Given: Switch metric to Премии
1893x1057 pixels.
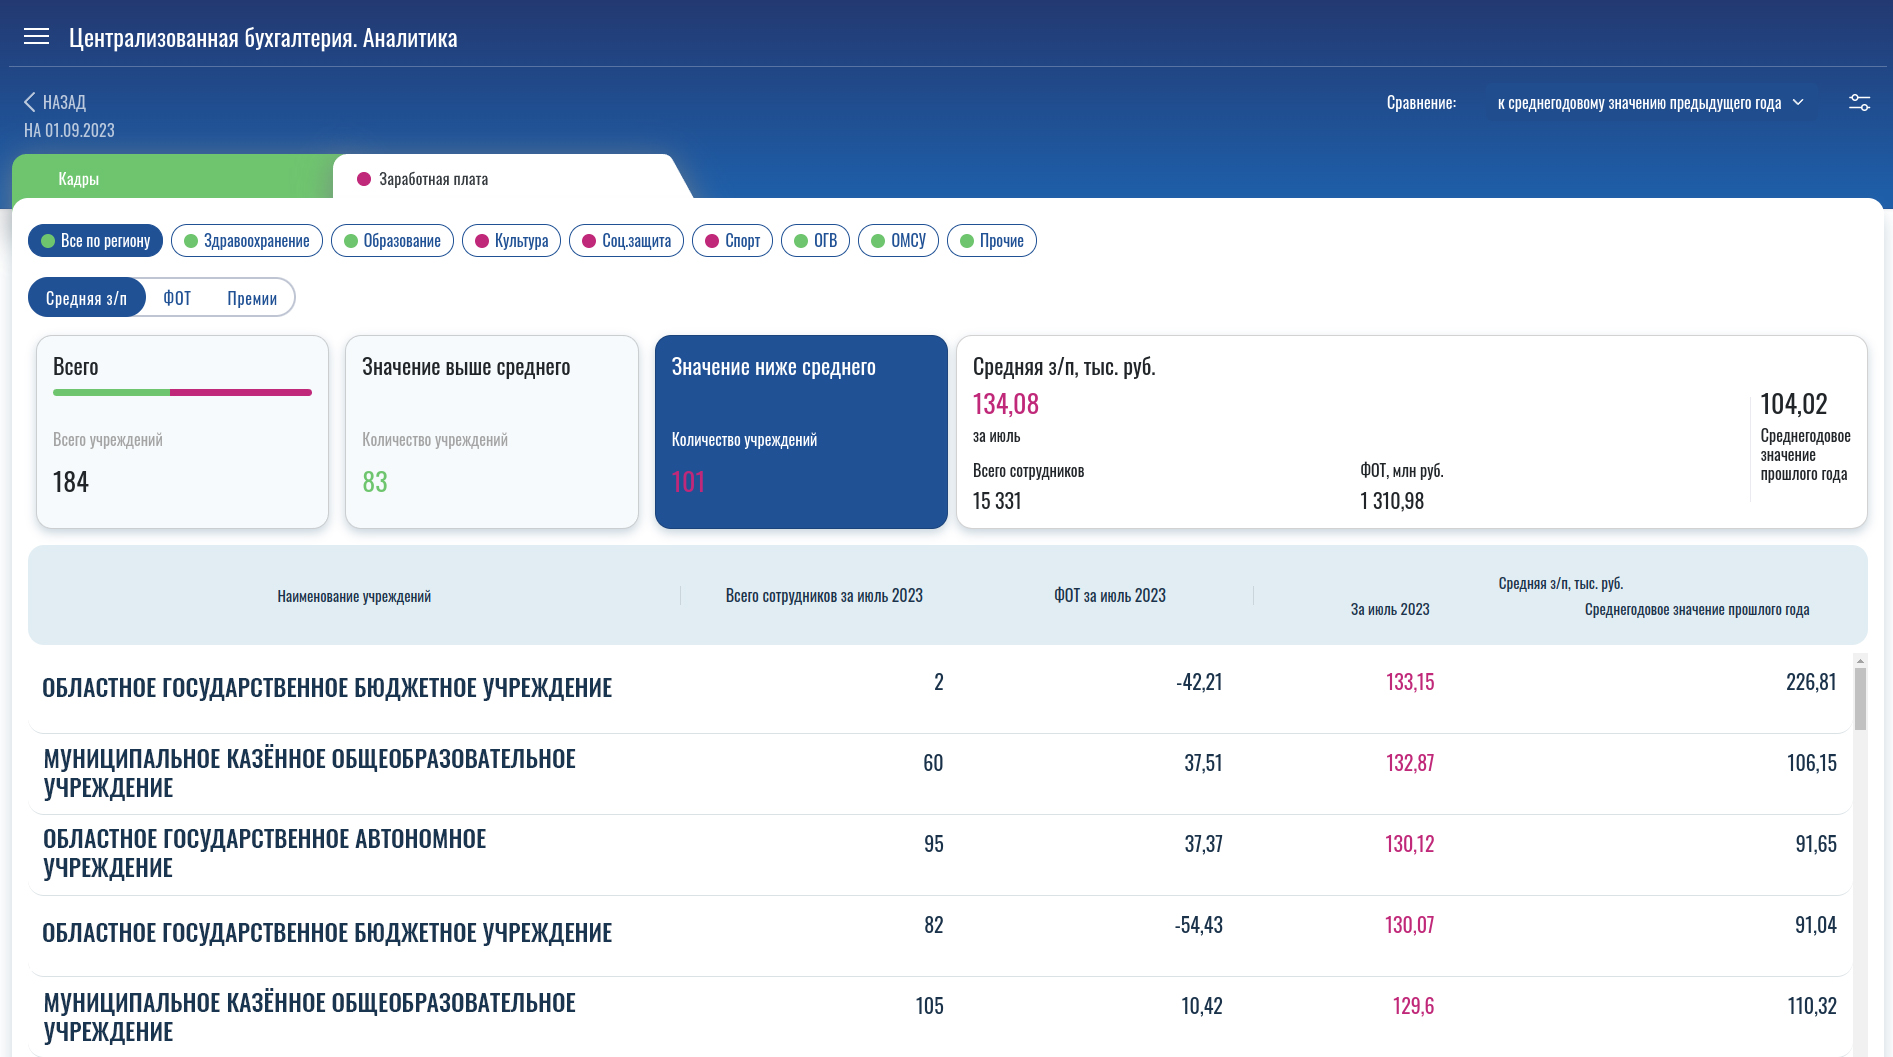Looking at the screenshot, I should (252, 298).
